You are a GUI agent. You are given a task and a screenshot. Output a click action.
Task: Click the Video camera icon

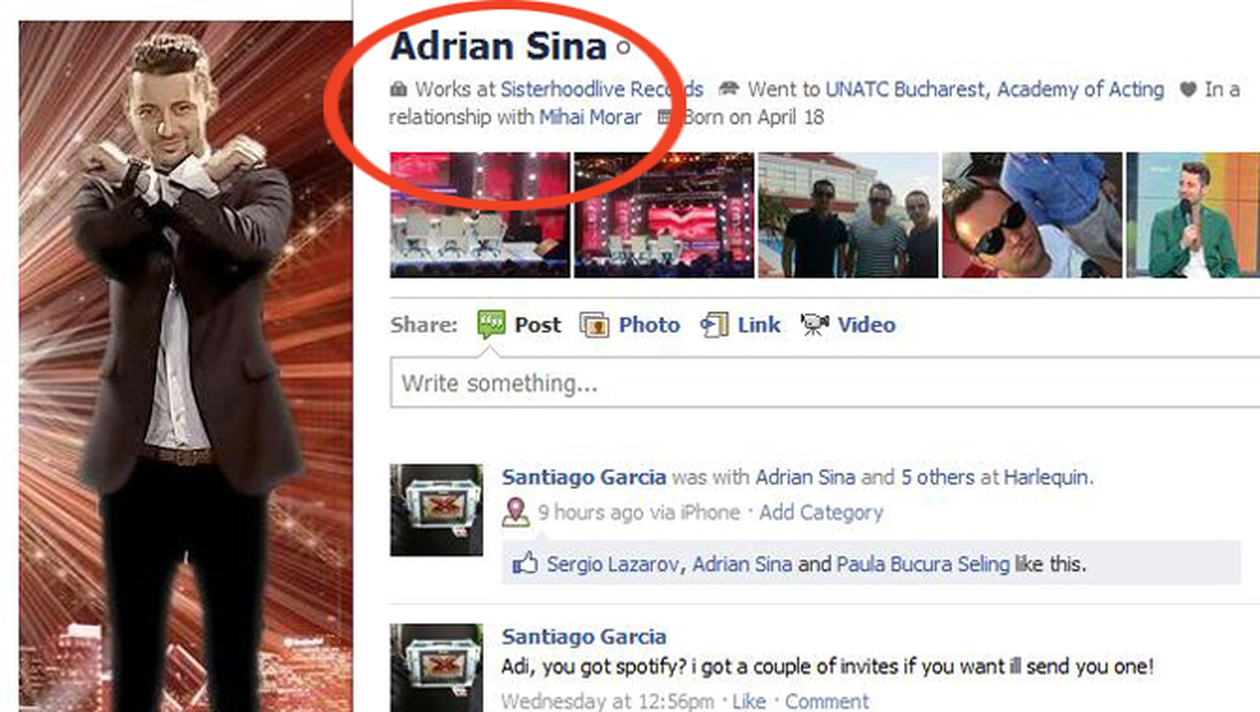815,325
